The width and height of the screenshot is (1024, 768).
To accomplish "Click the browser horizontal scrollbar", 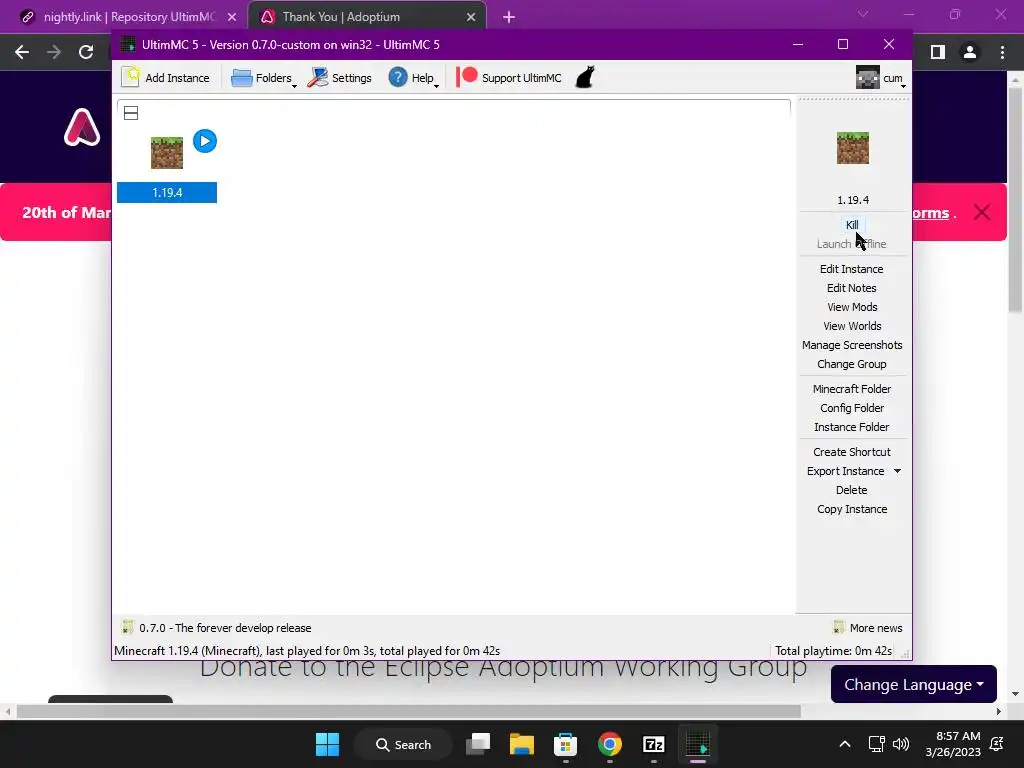I will pos(409,711).
